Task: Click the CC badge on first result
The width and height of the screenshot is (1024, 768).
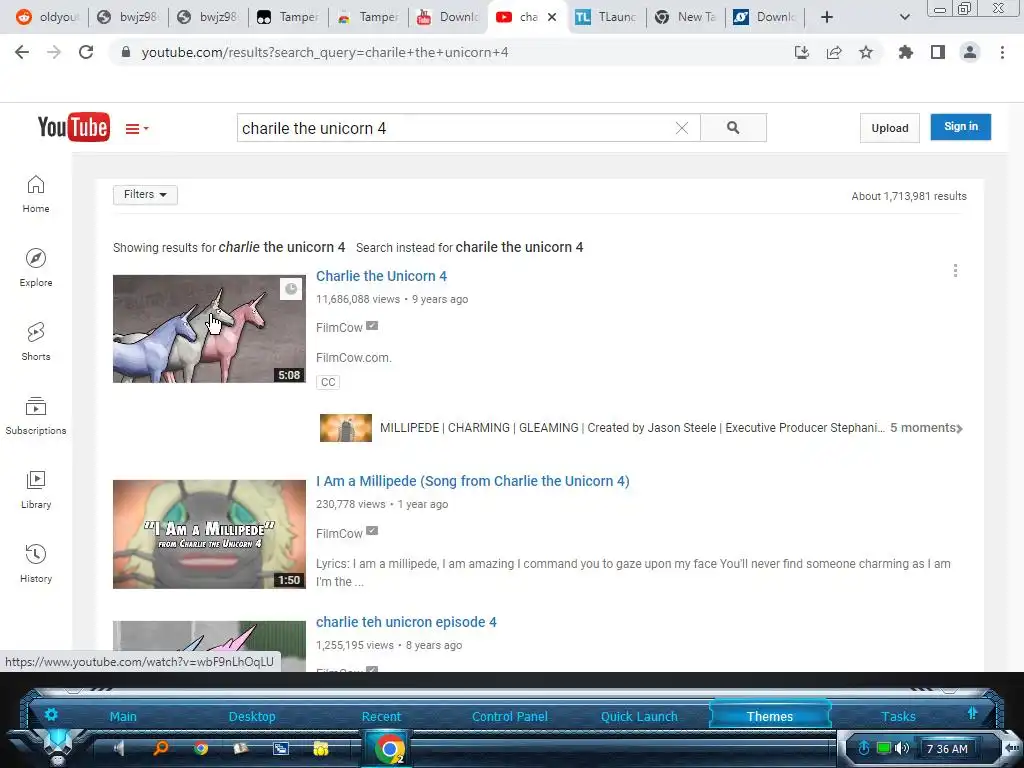Action: [328, 382]
